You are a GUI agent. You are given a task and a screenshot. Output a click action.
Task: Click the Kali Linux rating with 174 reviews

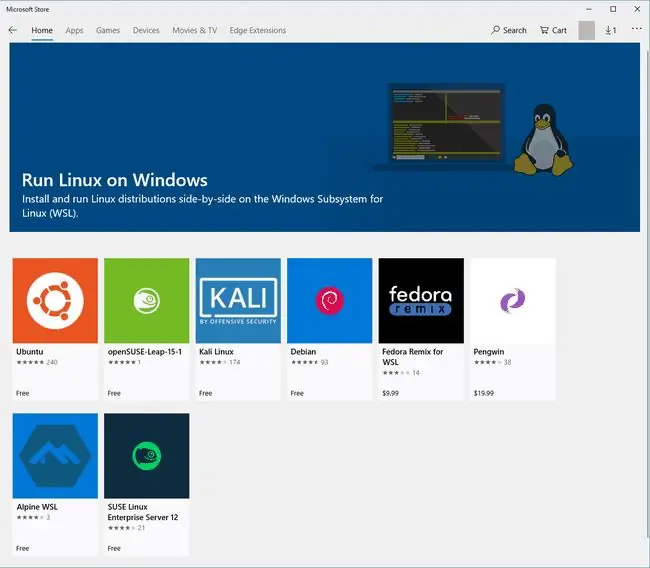coord(220,362)
